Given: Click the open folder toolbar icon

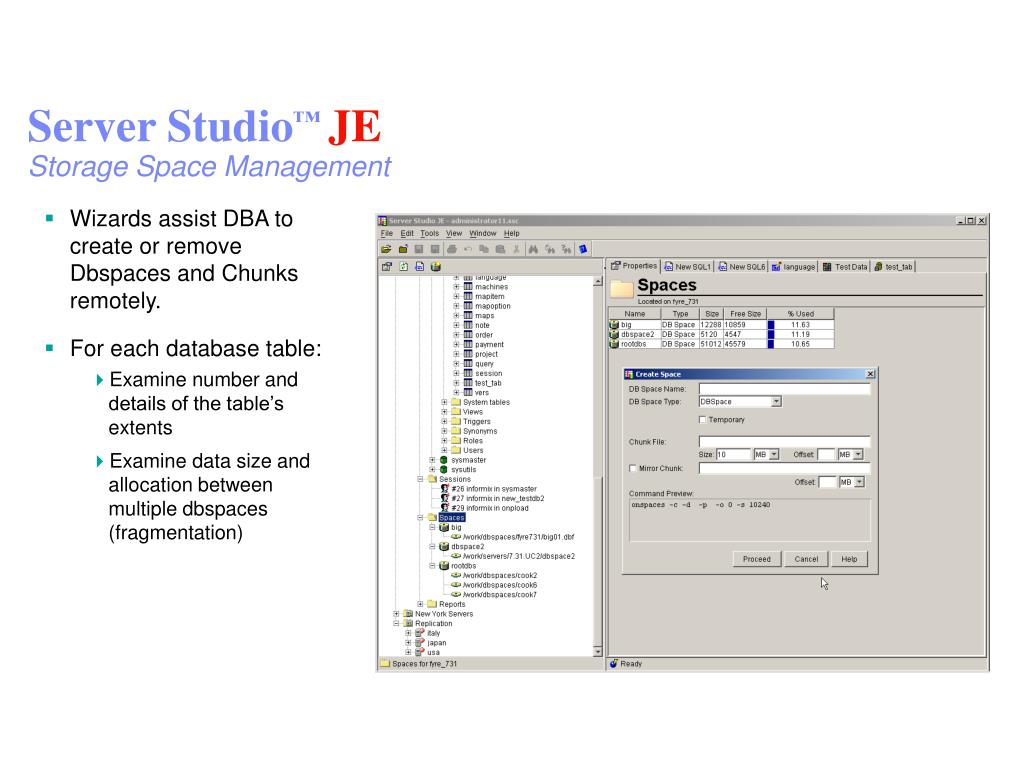Looking at the screenshot, I should pyautogui.click(x=386, y=249).
